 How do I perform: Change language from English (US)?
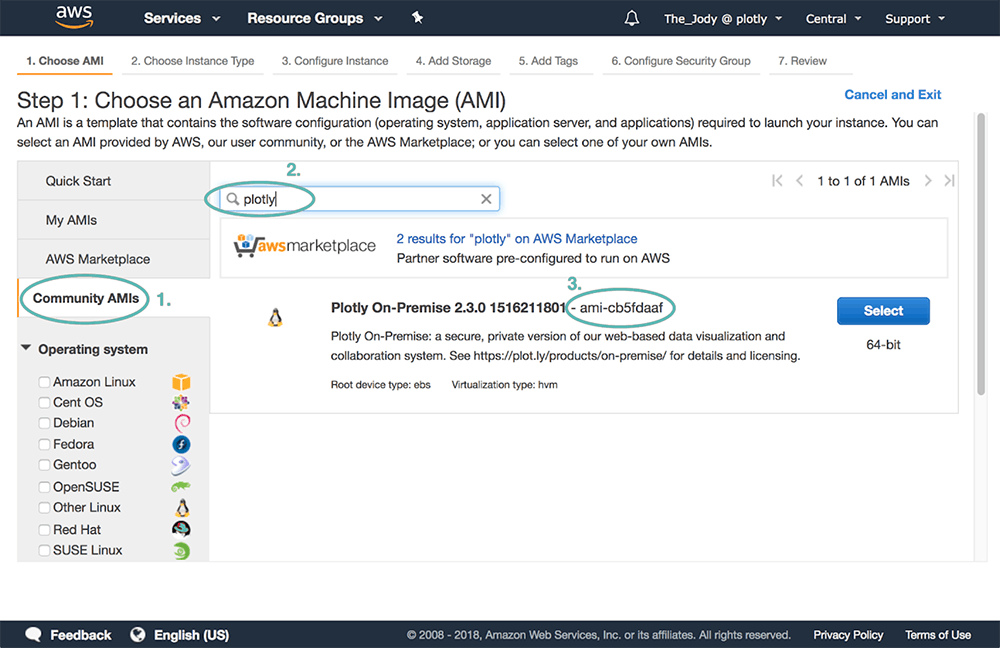(180, 635)
